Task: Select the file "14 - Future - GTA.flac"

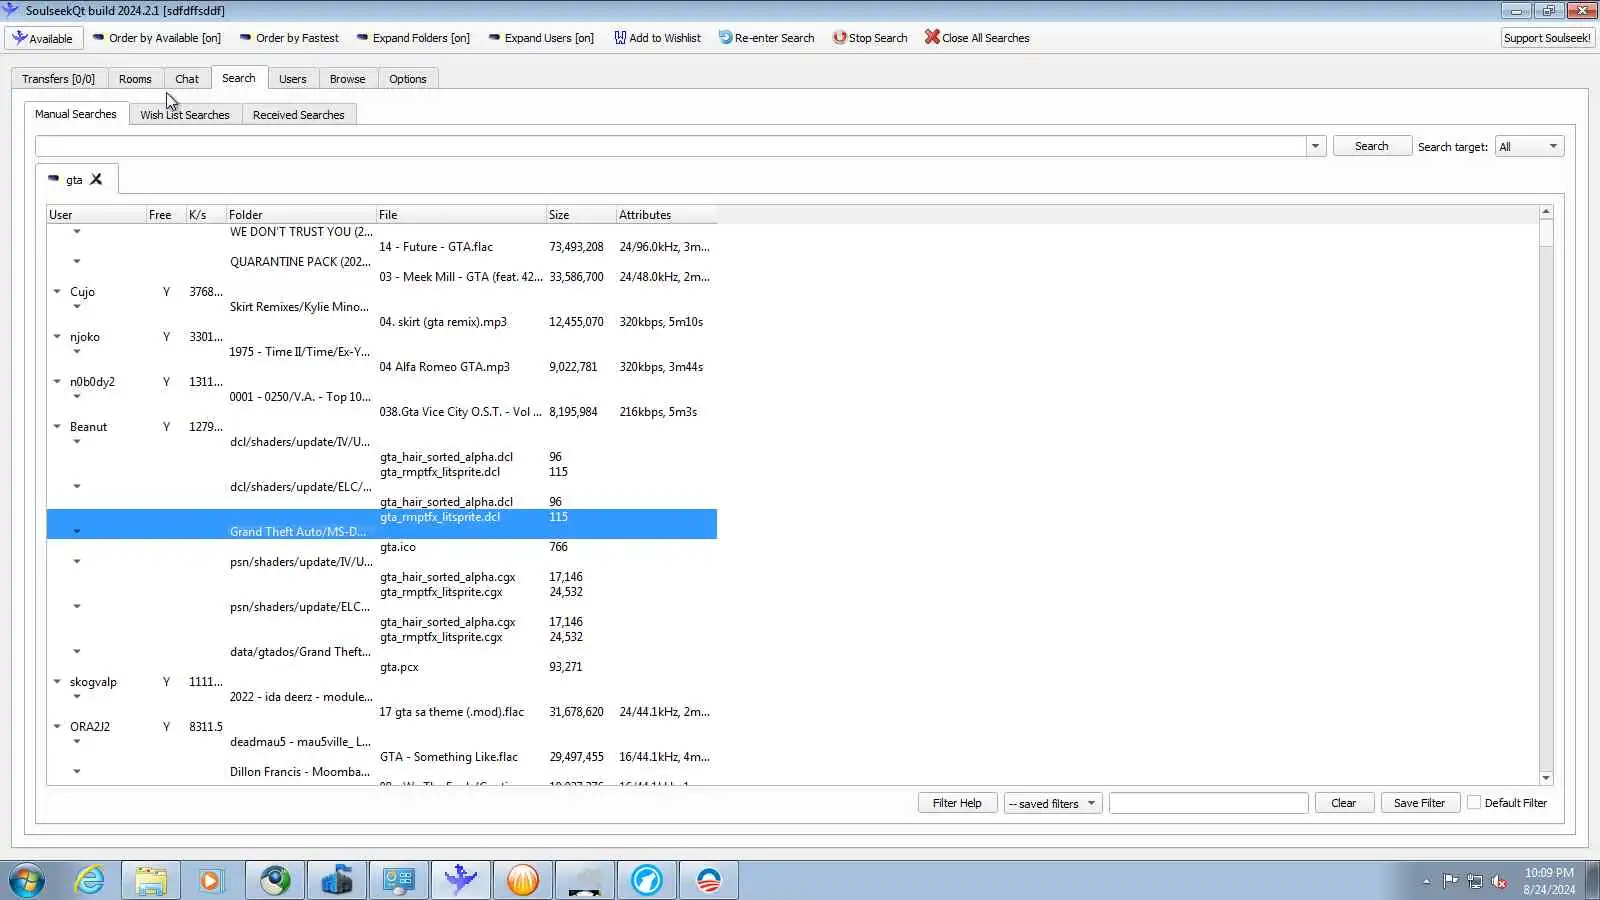Action: (x=436, y=247)
